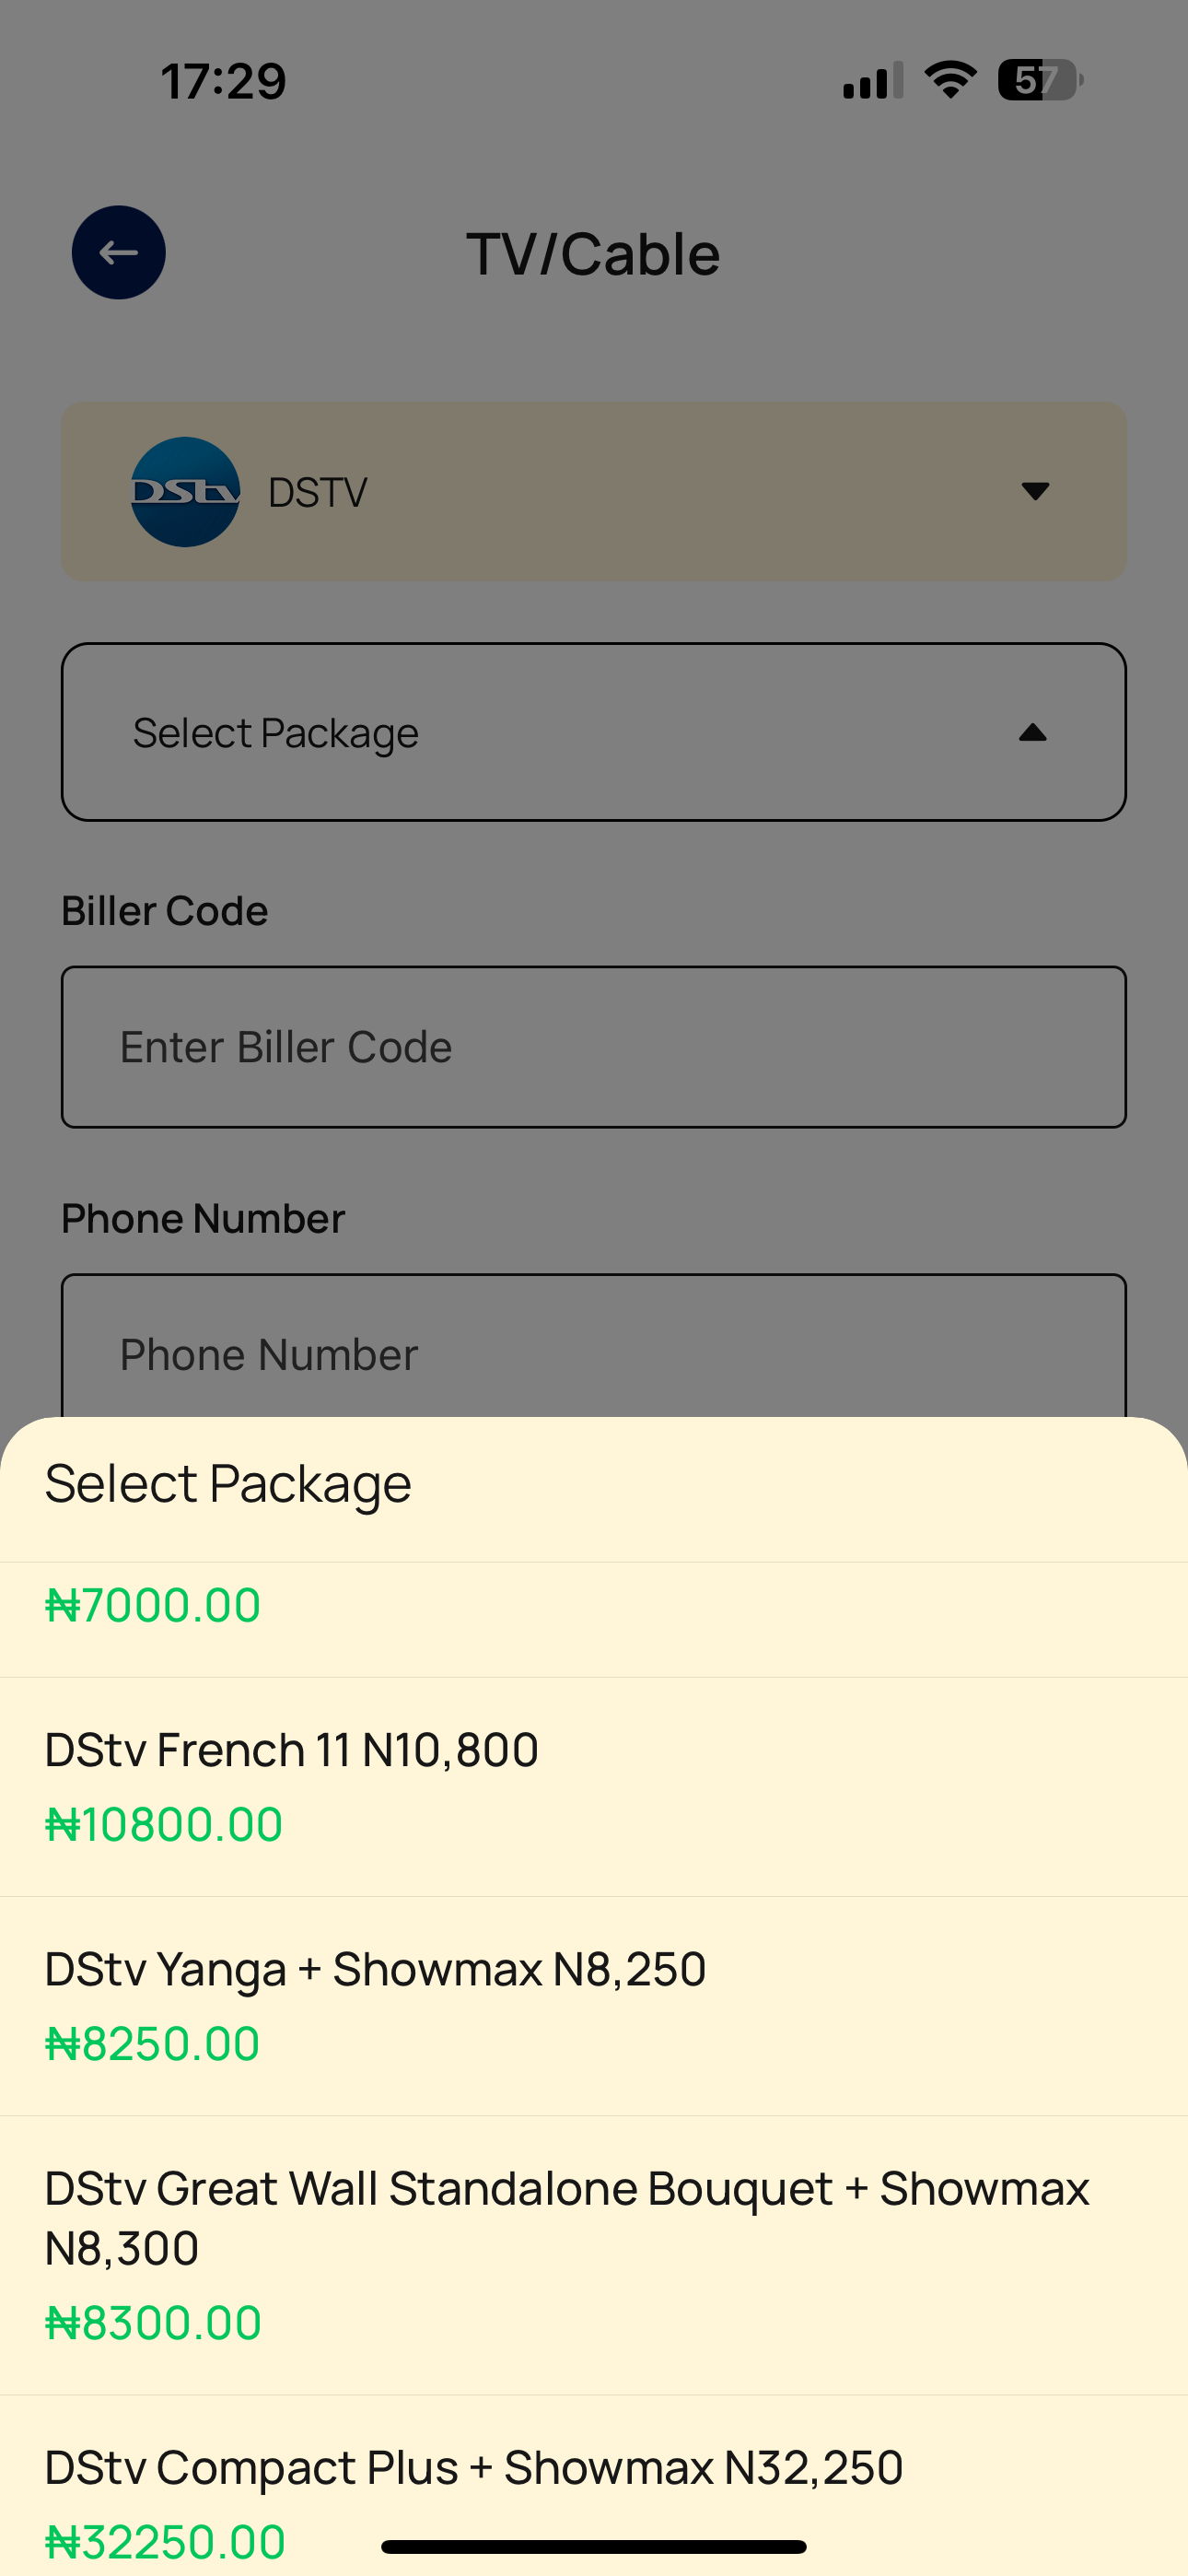Tap the DSTV logo icon

click(185, 491)
